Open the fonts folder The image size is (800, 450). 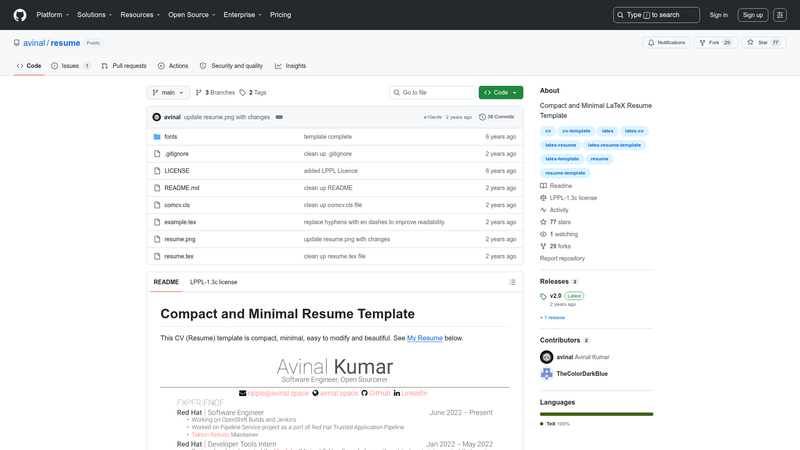coord(170,137)
